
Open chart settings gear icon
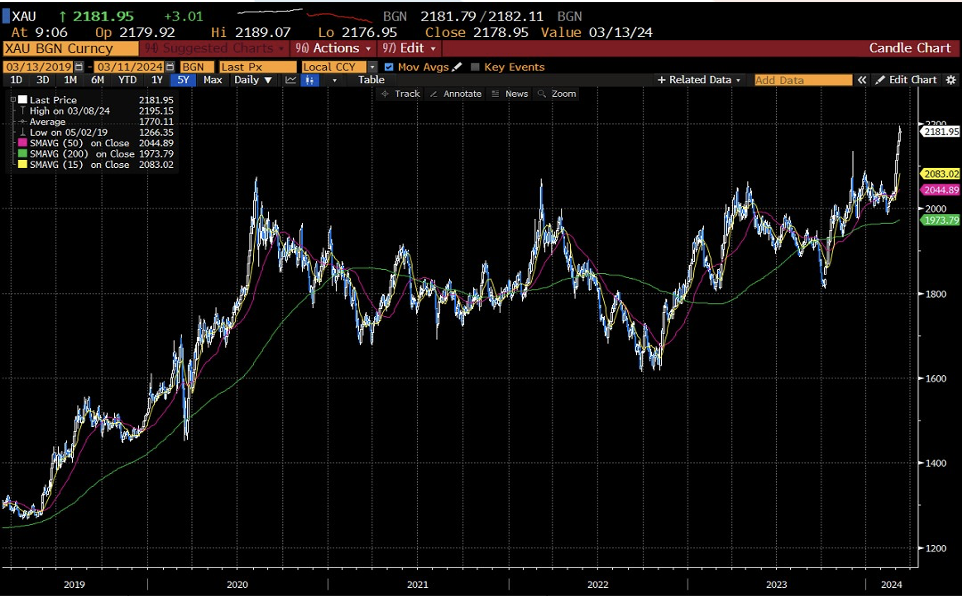(951, 80)
